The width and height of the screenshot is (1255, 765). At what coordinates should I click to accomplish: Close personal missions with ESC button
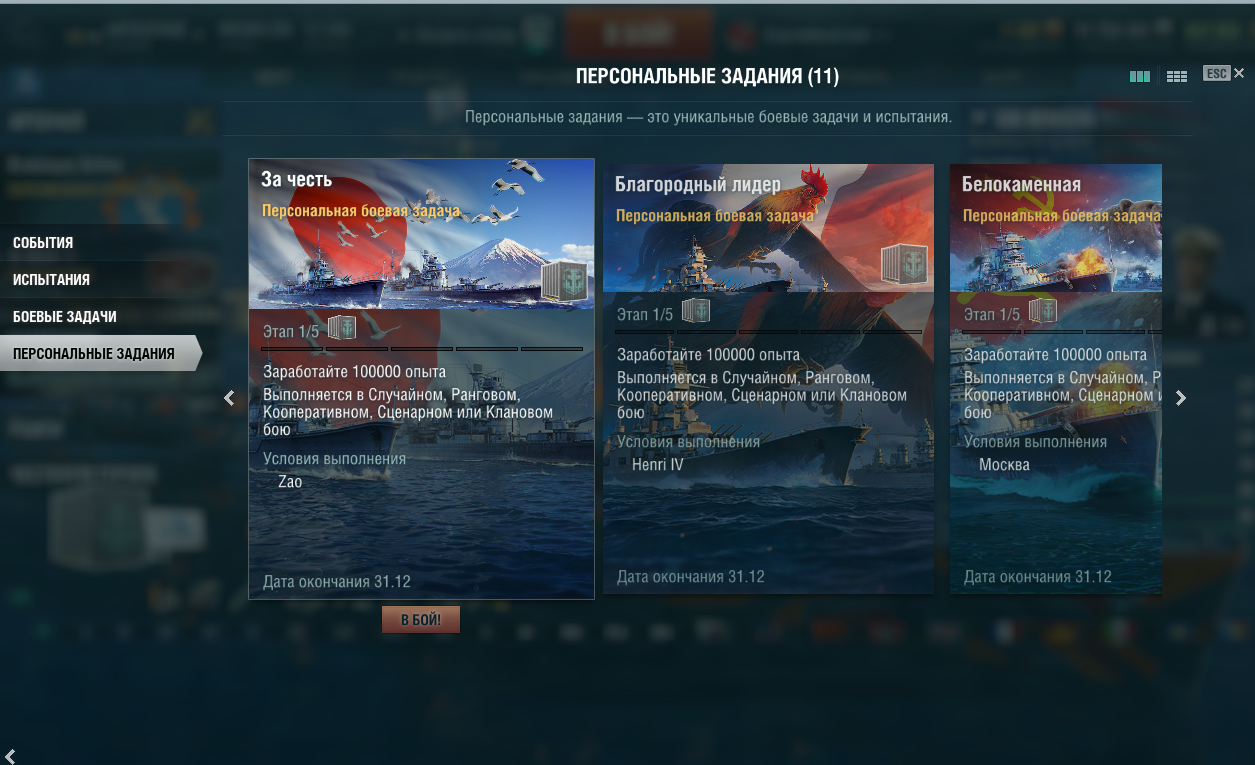pyautogui.click(x=1224, y=74)
